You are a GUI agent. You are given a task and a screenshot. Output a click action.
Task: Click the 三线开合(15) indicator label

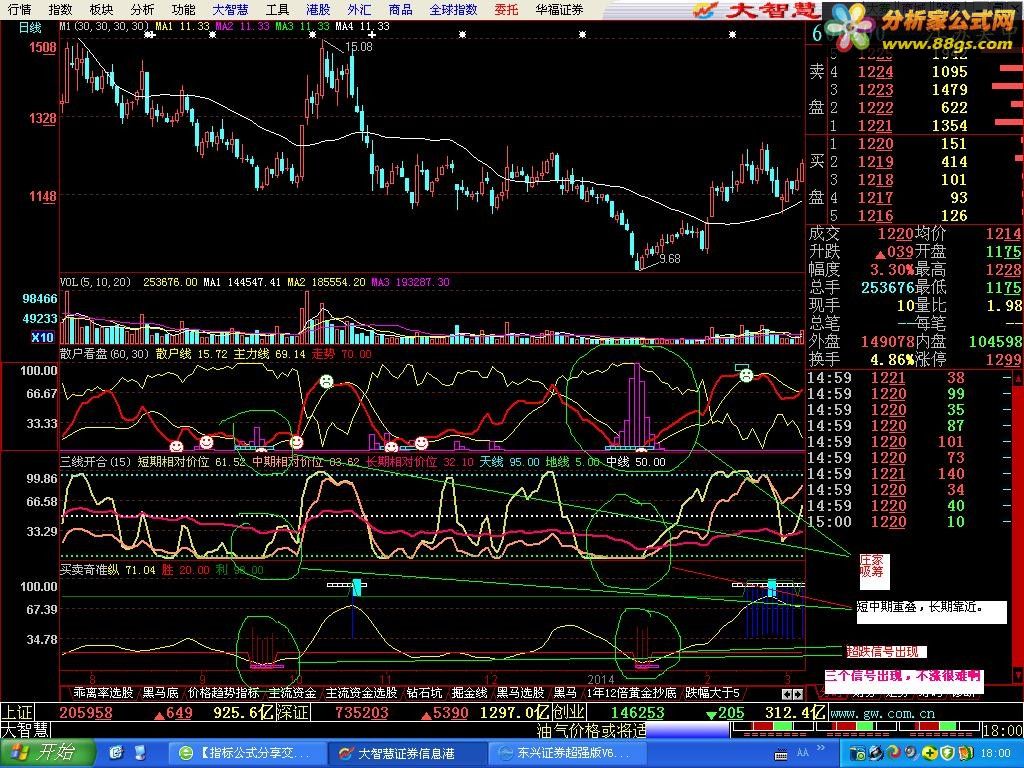tap(96, 462)
